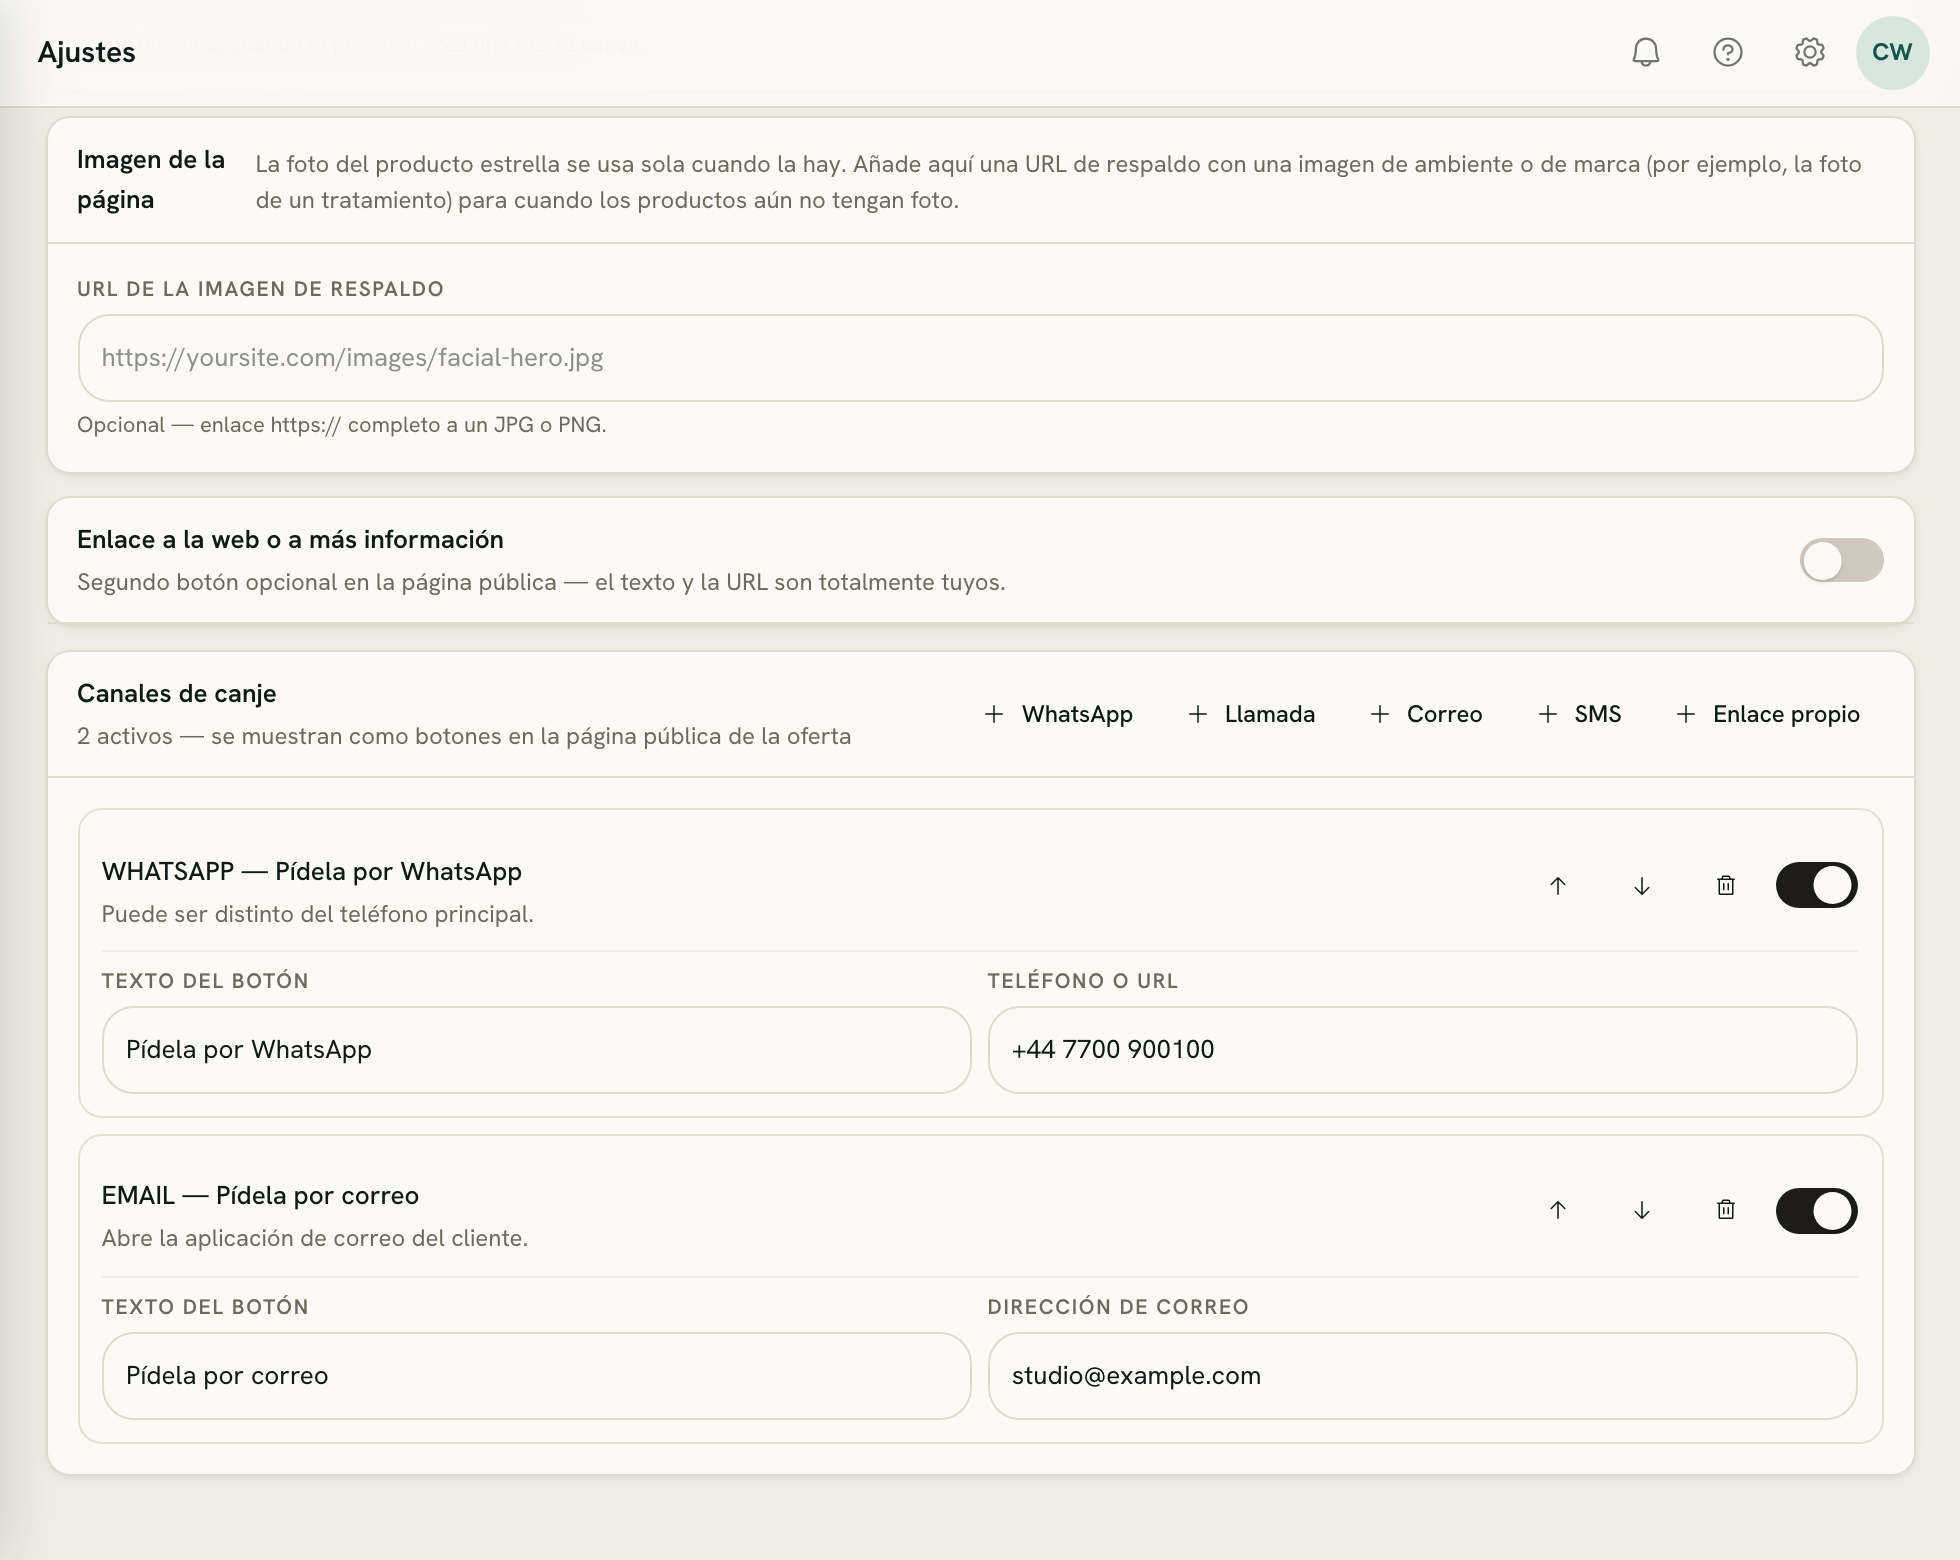Move the Email channel down
The width and height of the screenshot is (1960, 1560).
[x=1642, y=1210]
